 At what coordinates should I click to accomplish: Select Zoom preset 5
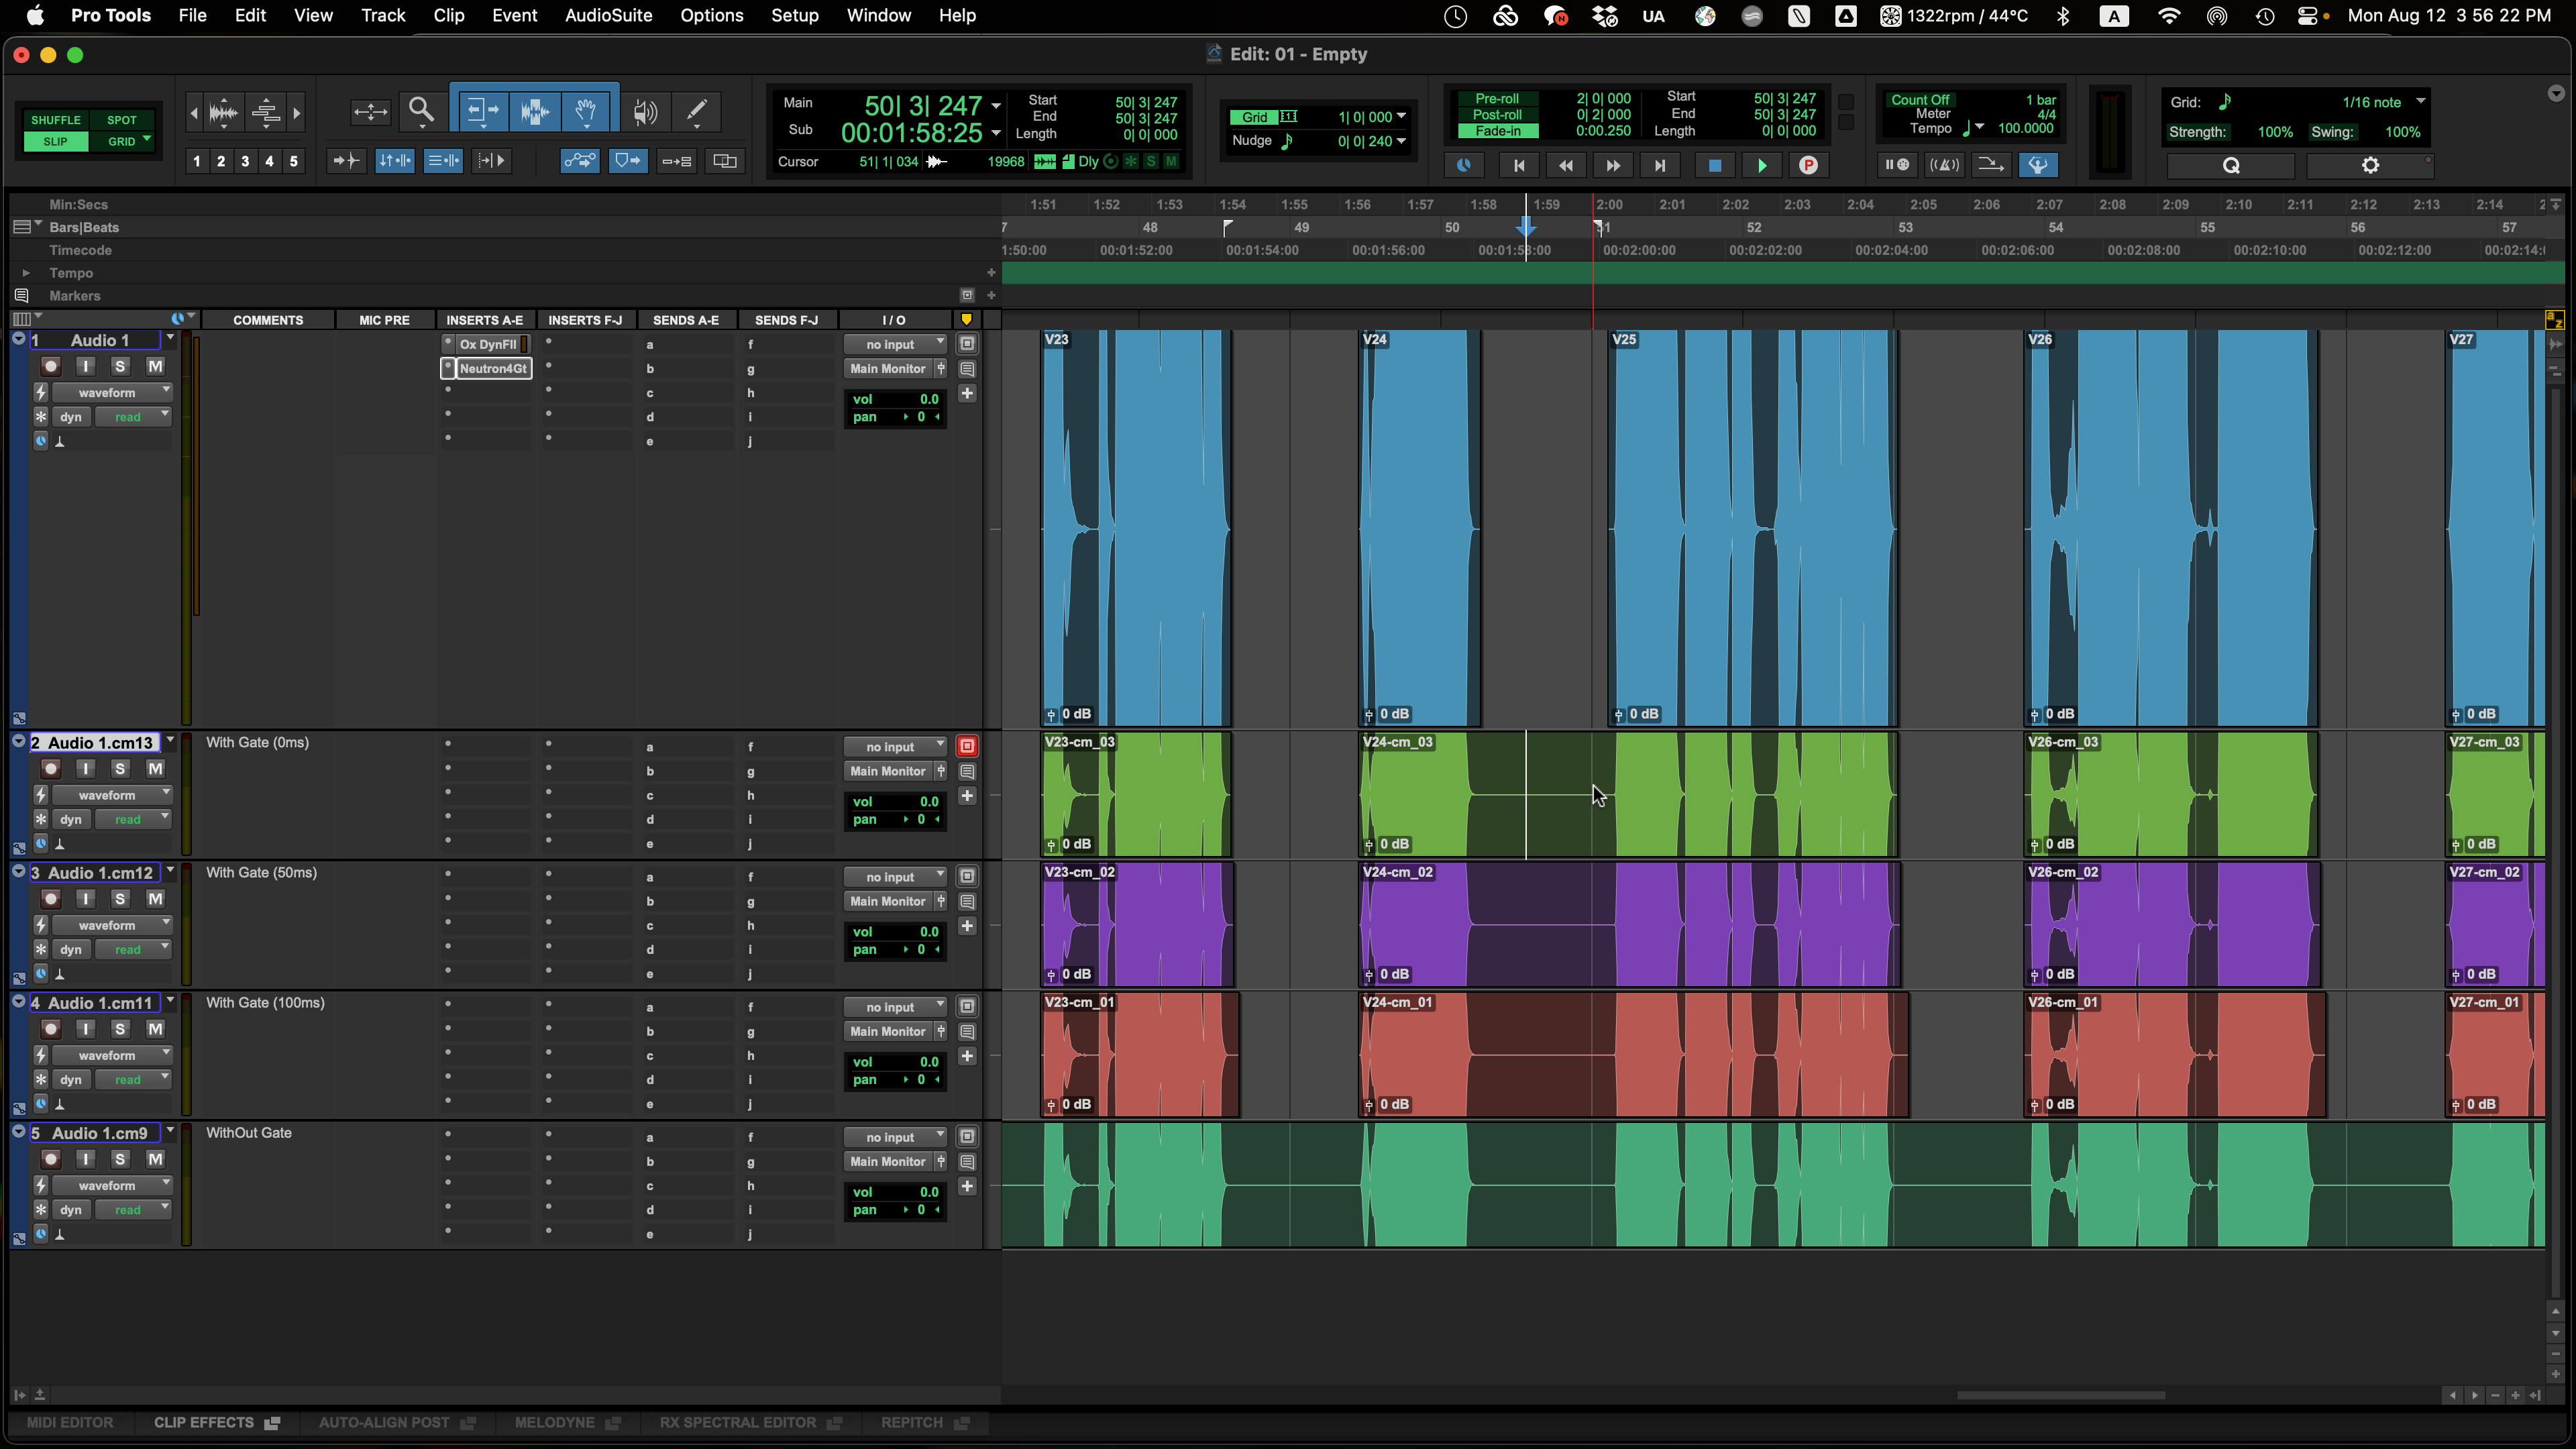[x=293, y=161]
